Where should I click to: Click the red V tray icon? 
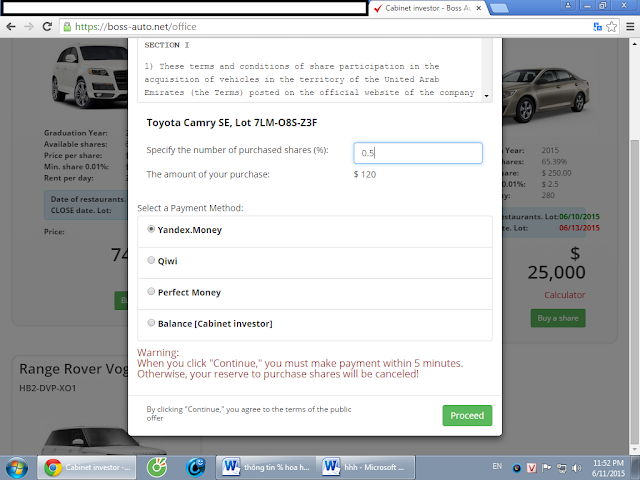(x=531, y=468)
